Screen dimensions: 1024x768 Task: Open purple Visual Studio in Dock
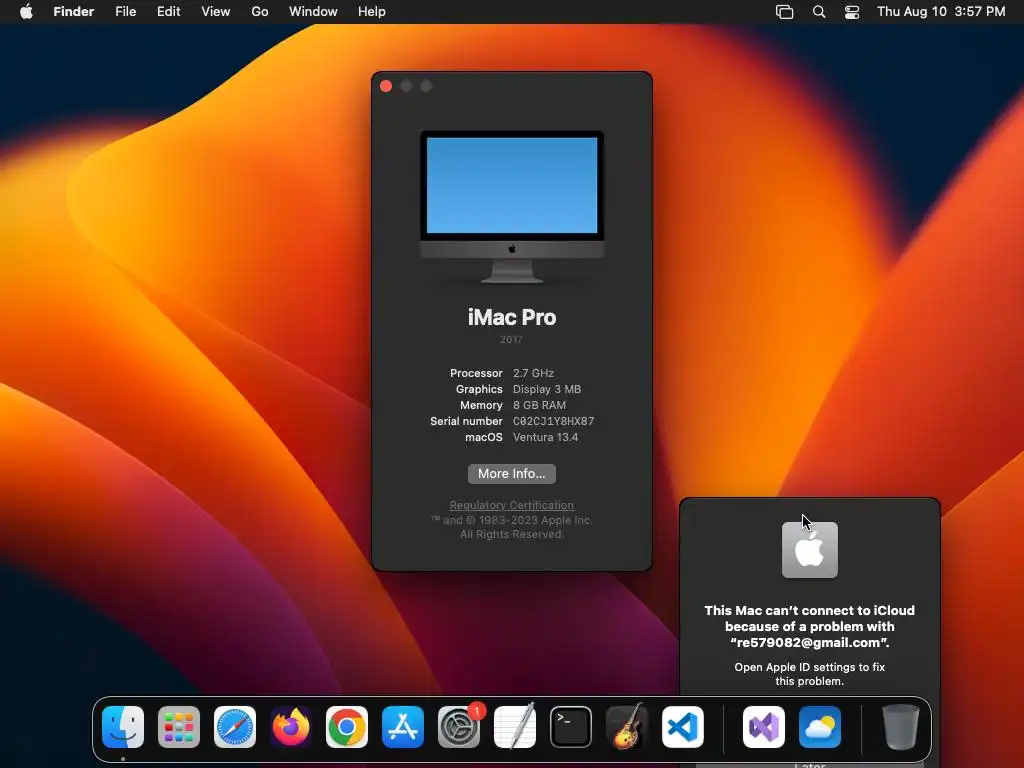point(764,727)
